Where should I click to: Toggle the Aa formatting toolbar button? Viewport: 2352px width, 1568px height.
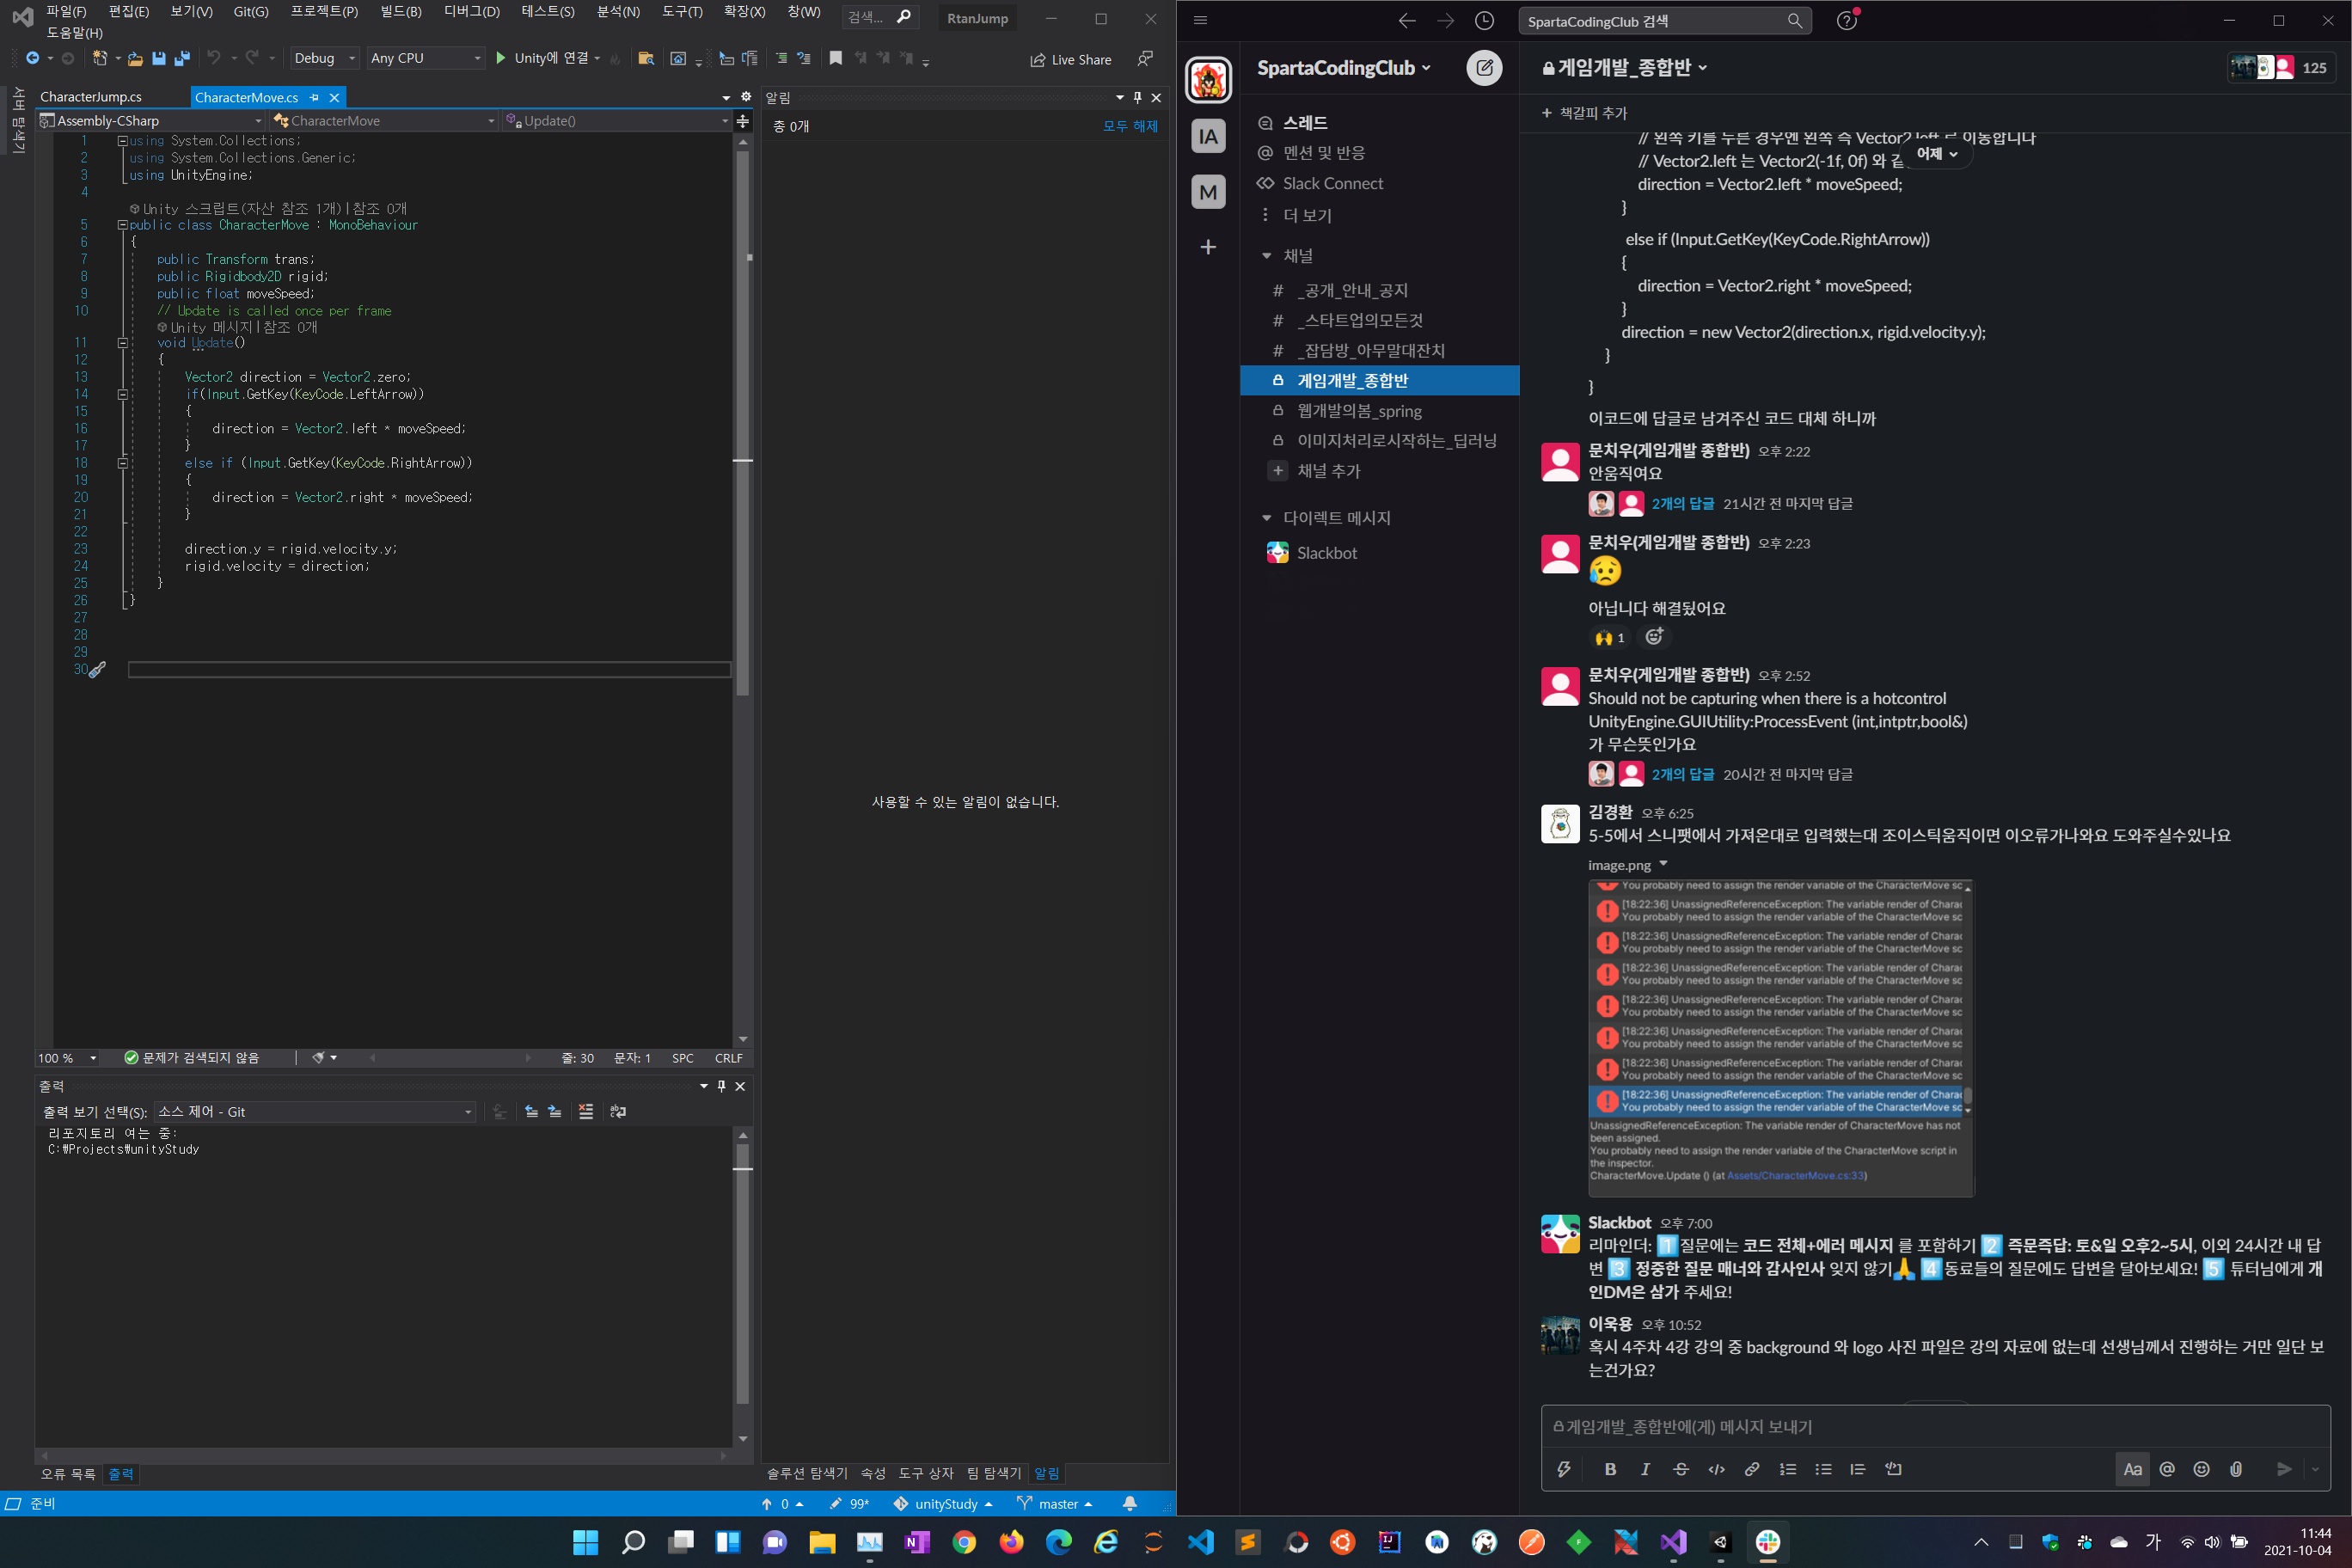click(x=2132, y=1469)
